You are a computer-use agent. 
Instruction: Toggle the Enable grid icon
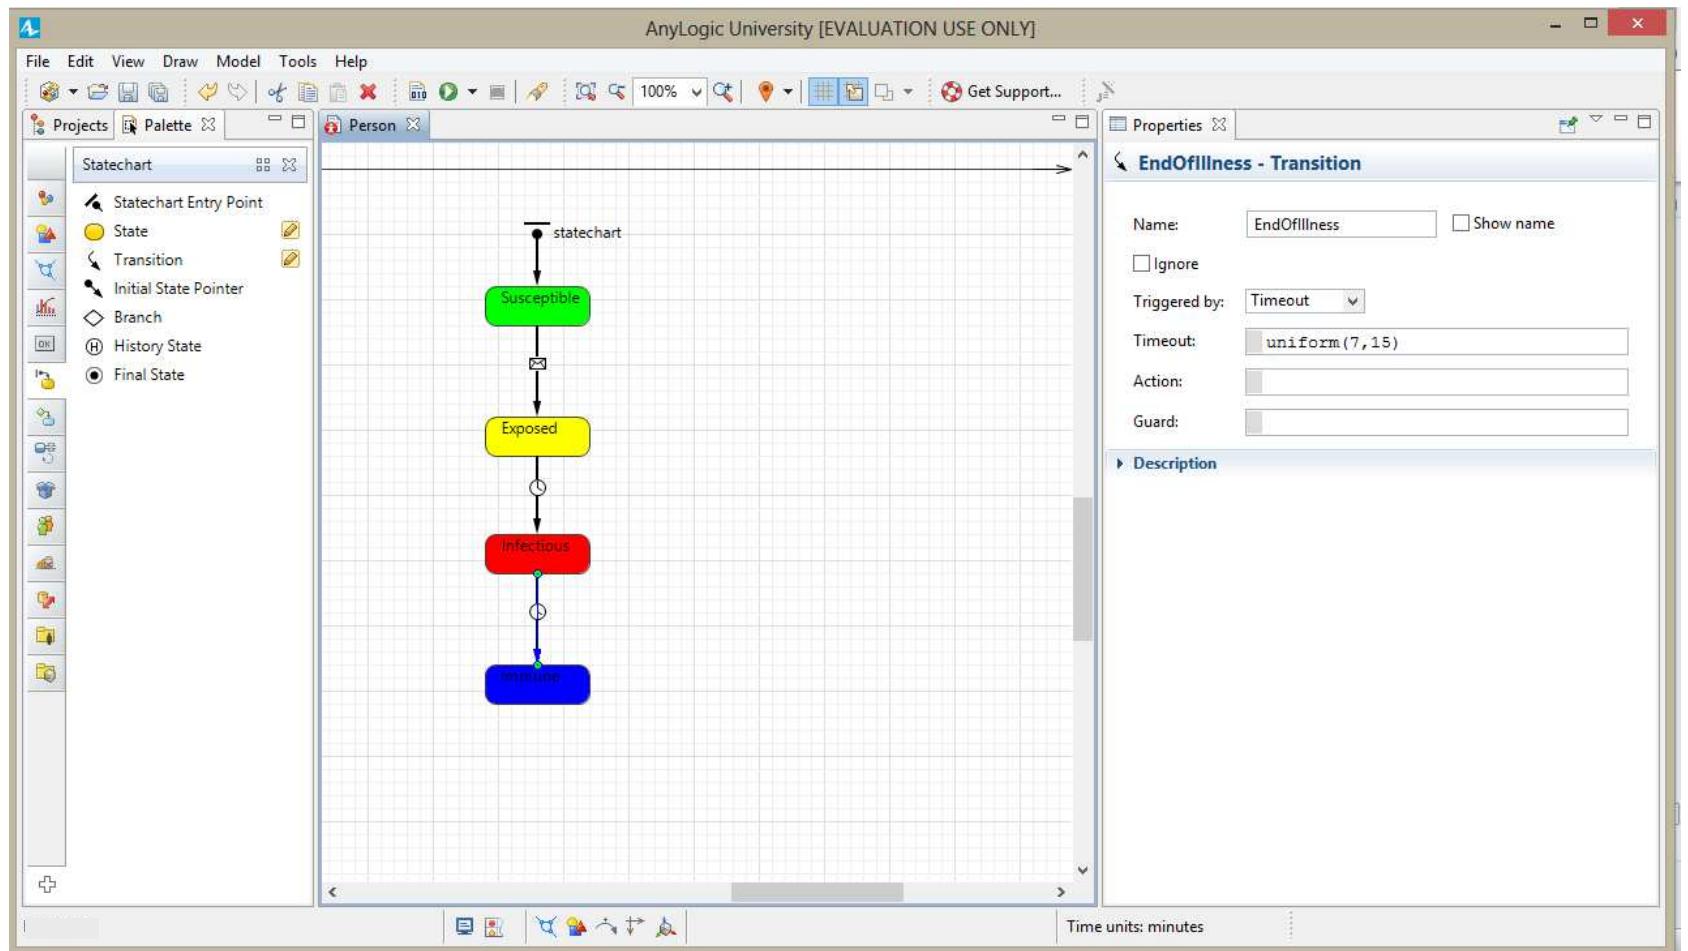point(822,92)
